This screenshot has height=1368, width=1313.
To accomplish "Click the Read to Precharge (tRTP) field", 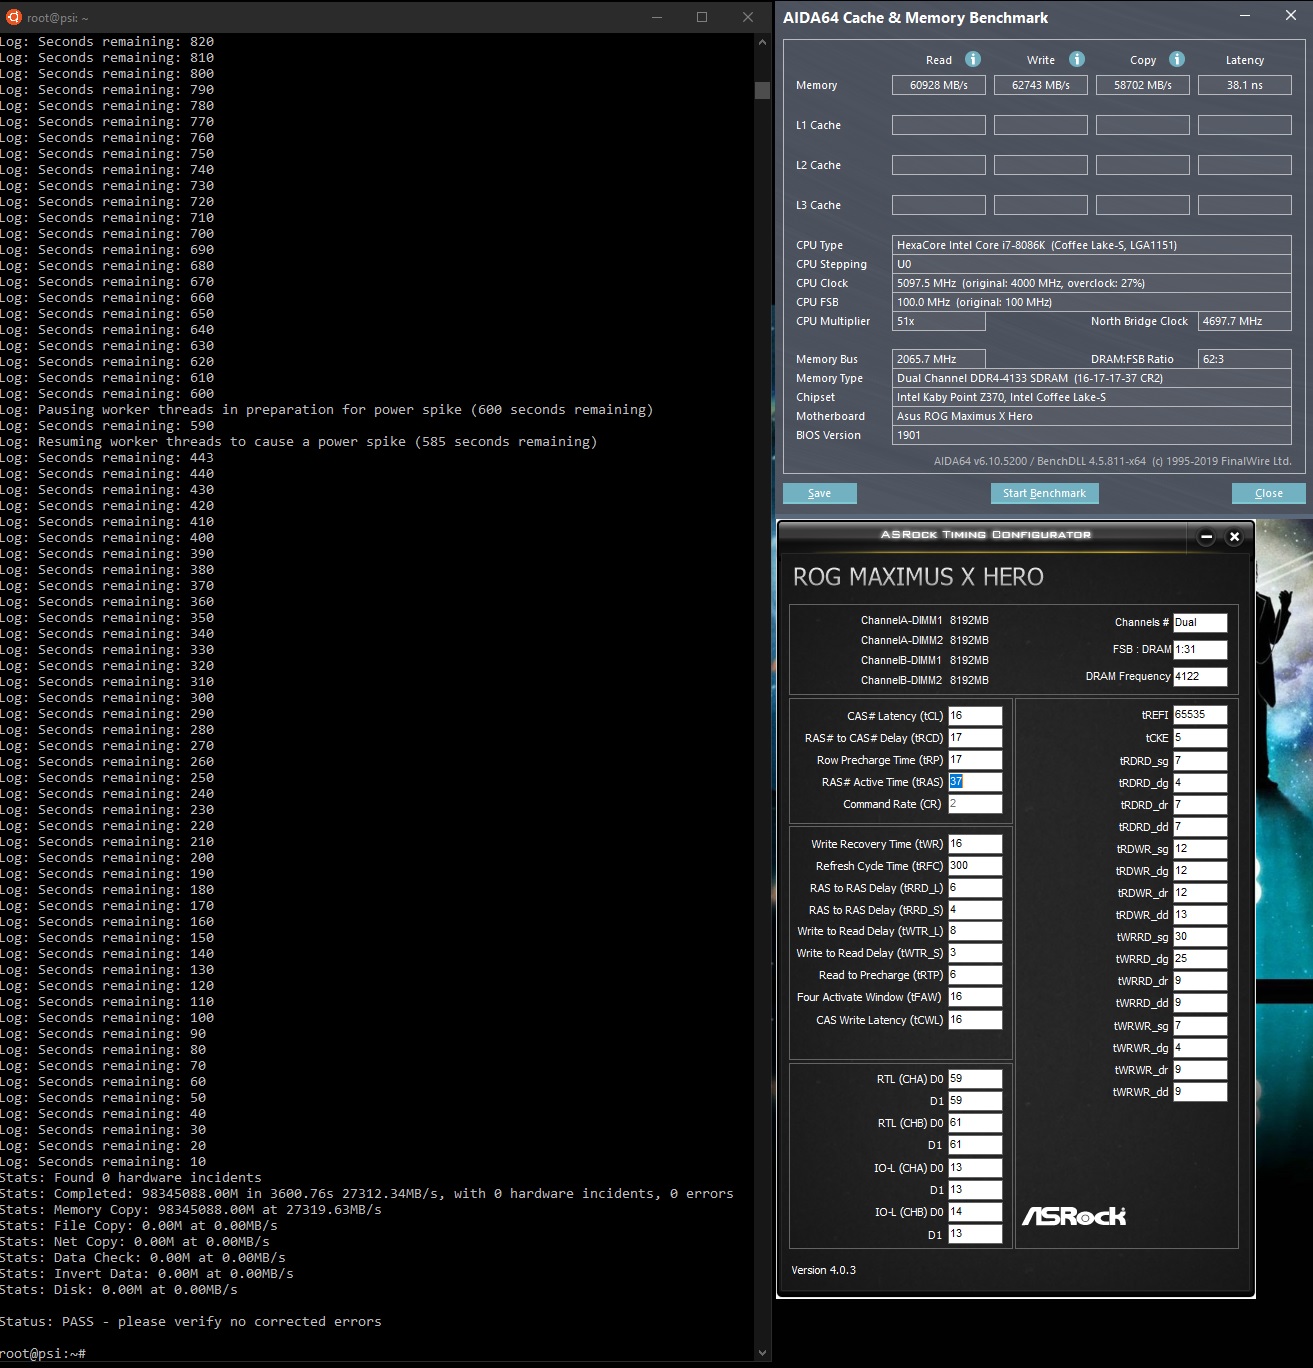I will [975, 975].
